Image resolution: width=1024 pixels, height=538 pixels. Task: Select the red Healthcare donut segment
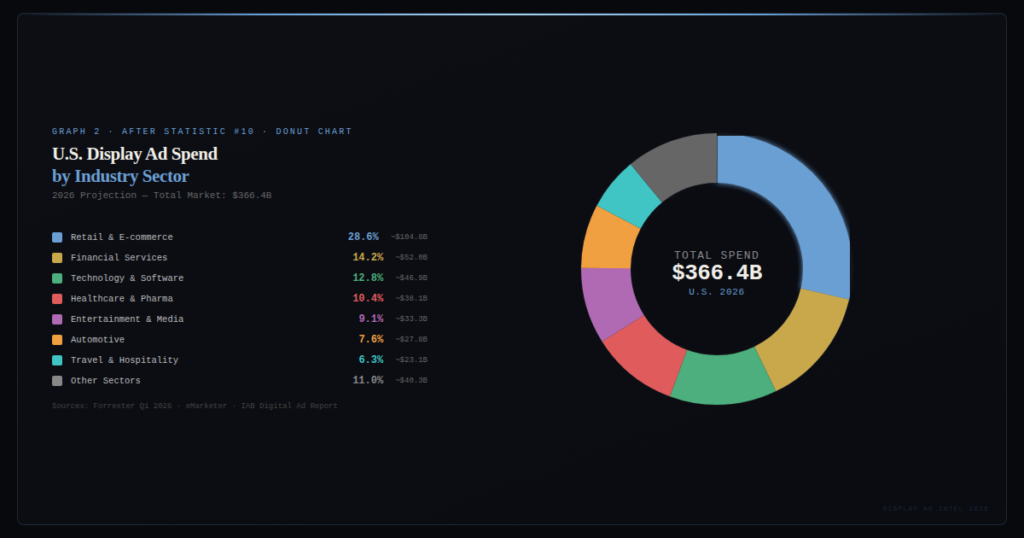[x=645, y=356]
